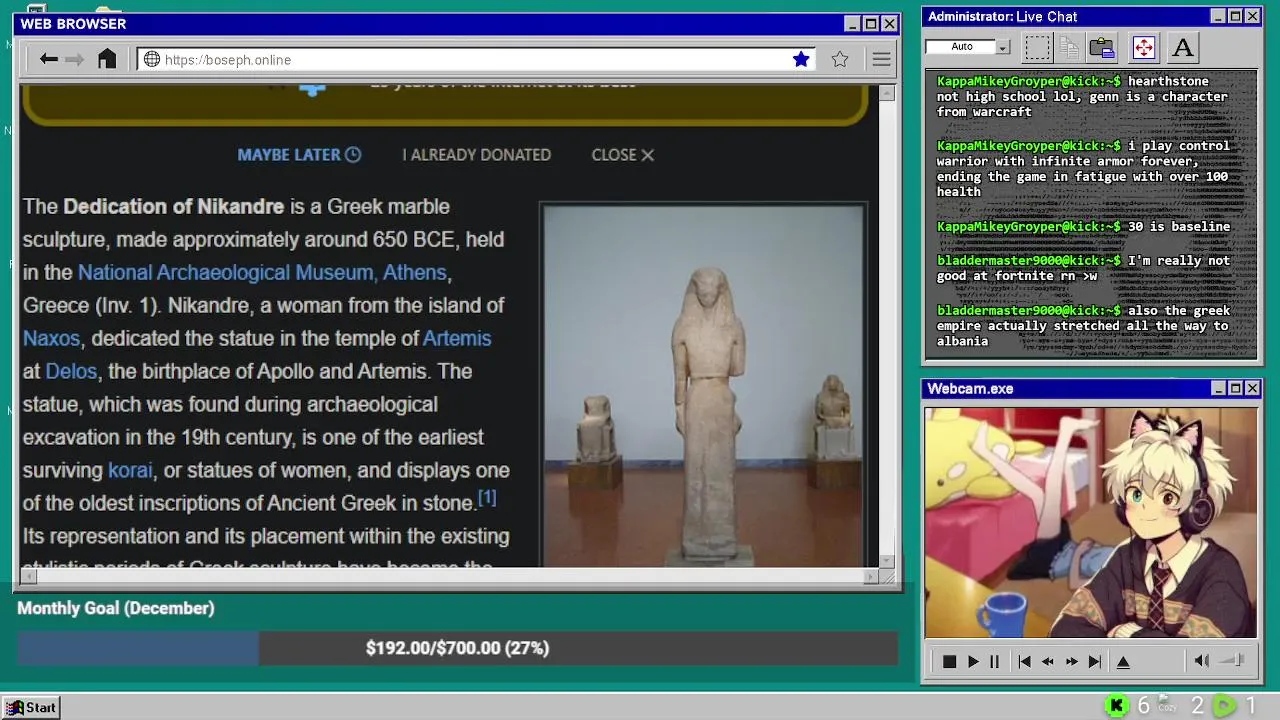The width and height of the screenshot is (1280, 720).
Task: Maximize the Live Chat window
Action: (x=1235, y=16)
